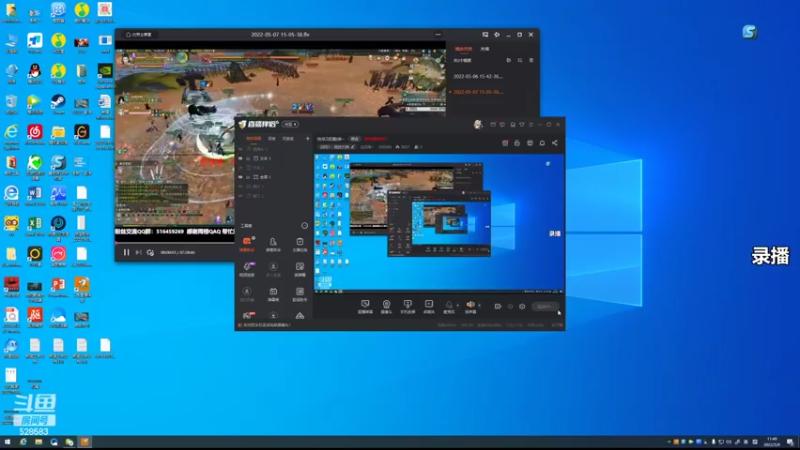Open the Windows Start menu
Image resolution: width=800 pixels, height=450 pixels.
tap(7, 442)
